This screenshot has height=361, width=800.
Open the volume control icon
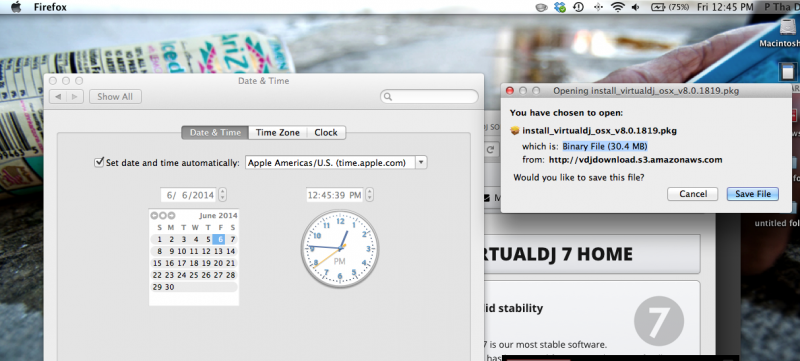tap(636, 7)
